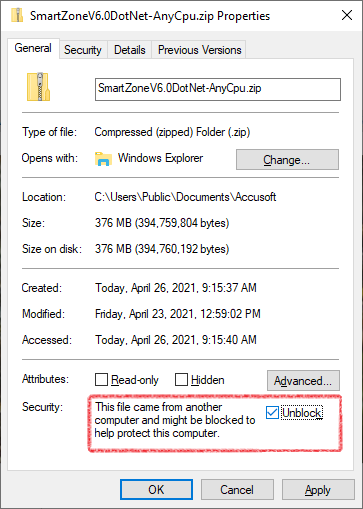Viewport: 363px width, 509px height.
Task: Open the Details tab
Action: pos(130,50)
